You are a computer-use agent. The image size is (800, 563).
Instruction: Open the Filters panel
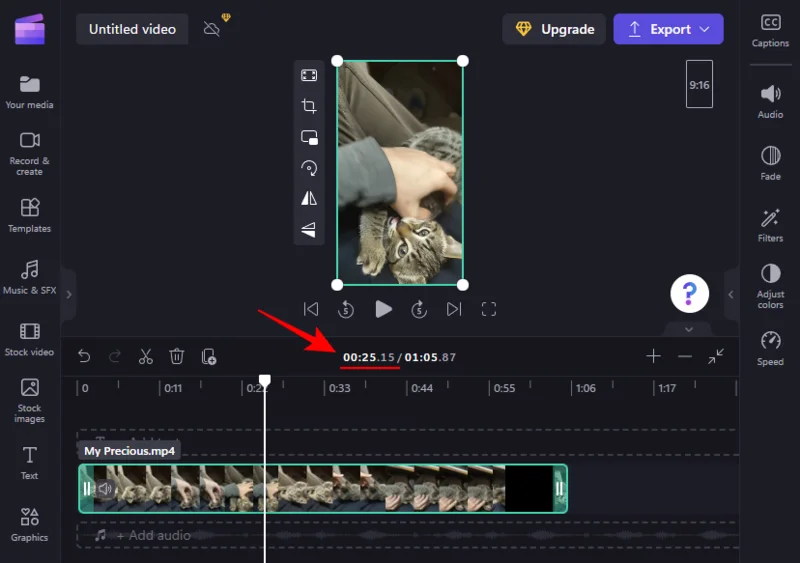(x=770, y=226)
